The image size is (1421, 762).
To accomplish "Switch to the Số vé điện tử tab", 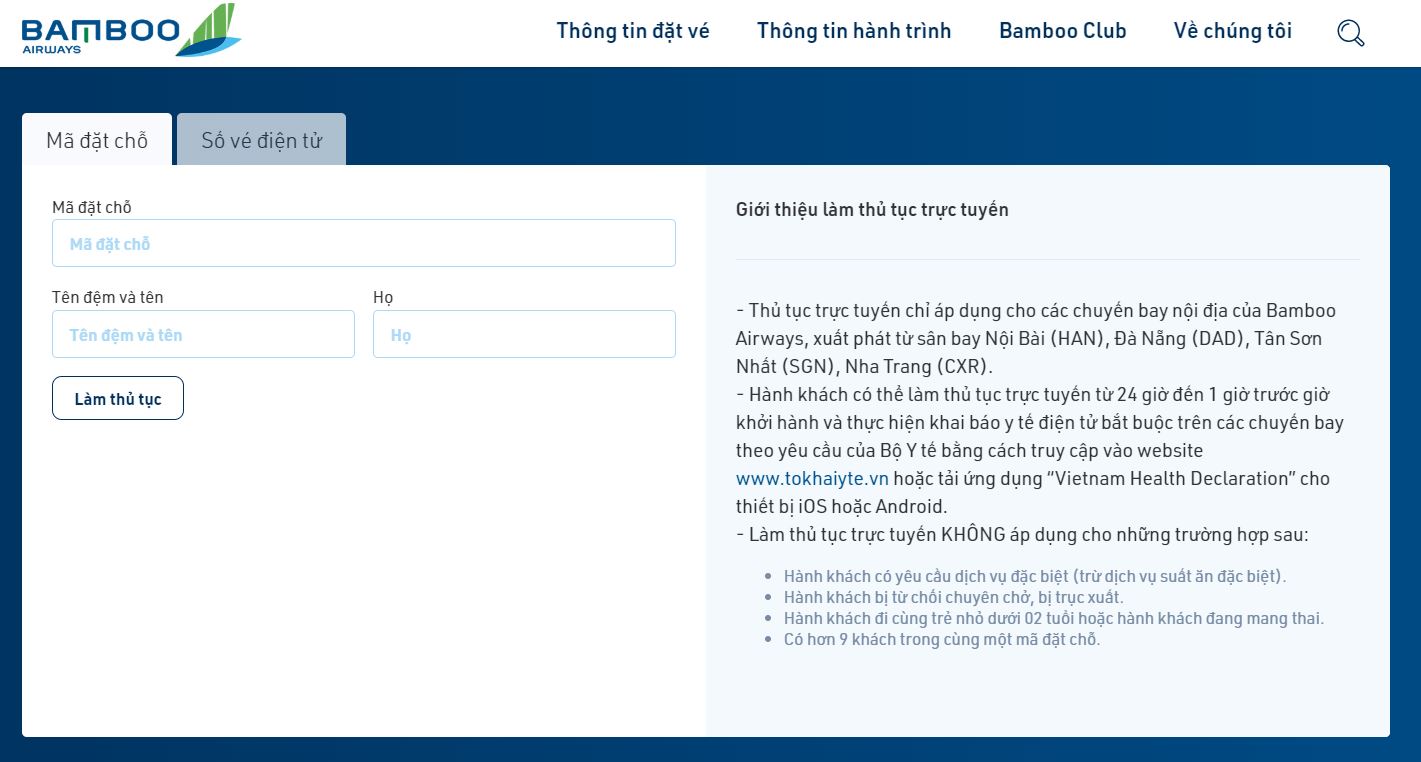I will pos(261,140).
